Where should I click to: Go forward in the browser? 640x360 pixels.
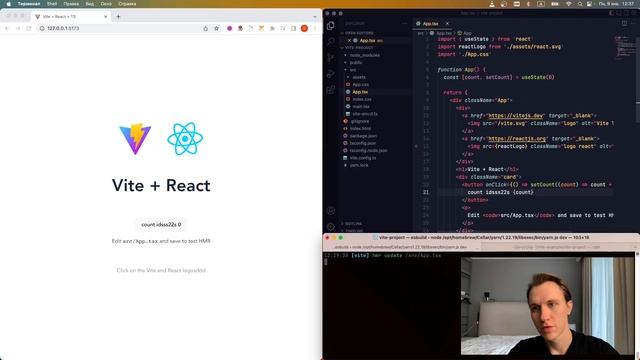(x=18, y=28)
